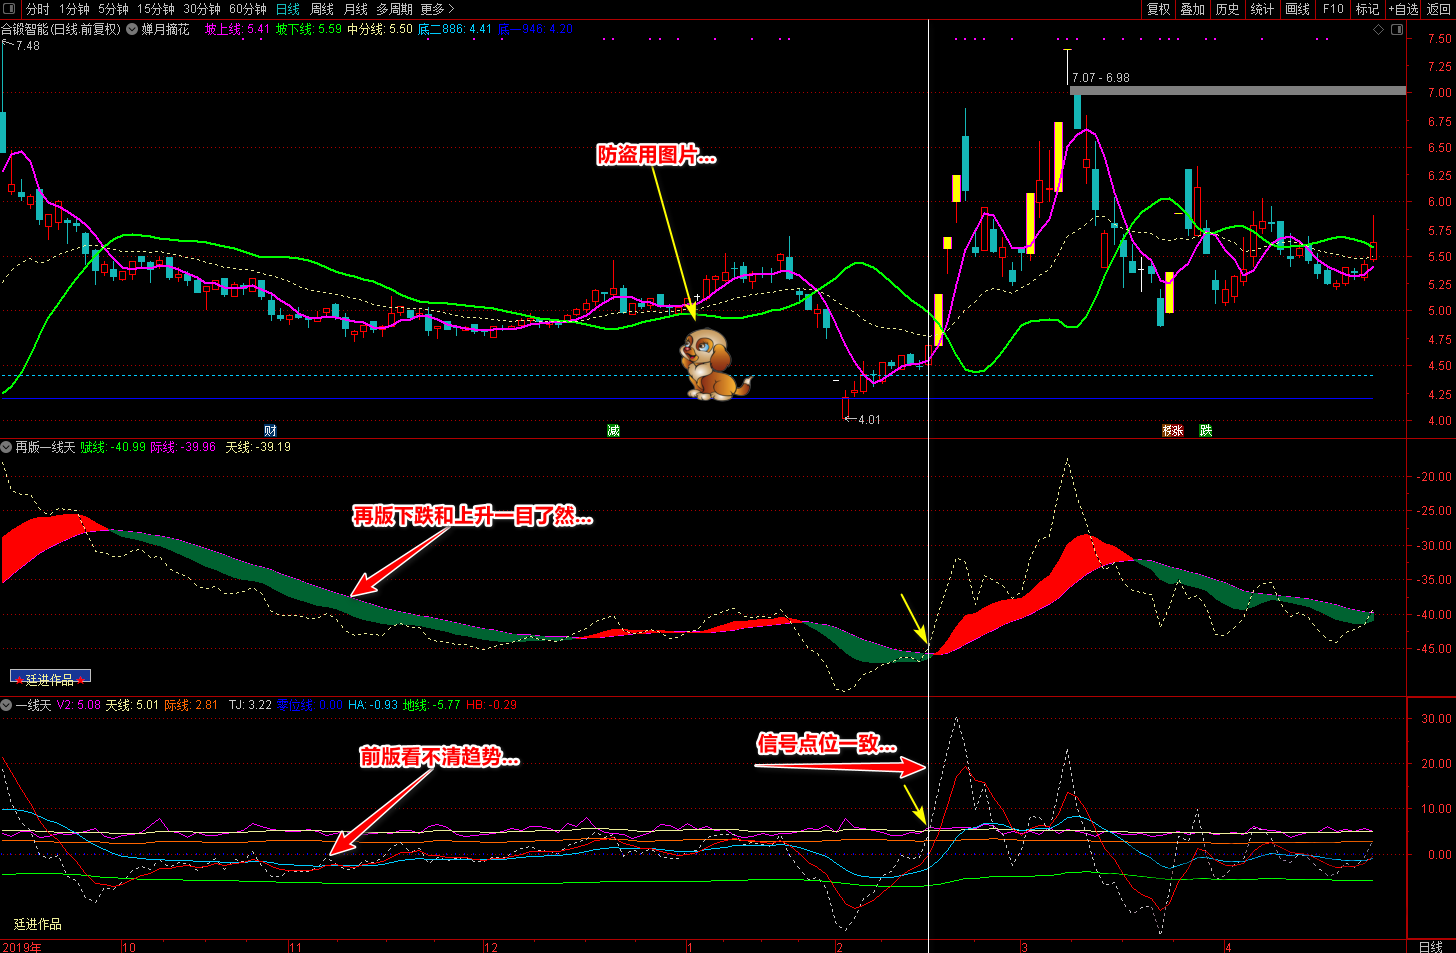
Task: Click the 财 financial event marker
Action: [270, 430]
